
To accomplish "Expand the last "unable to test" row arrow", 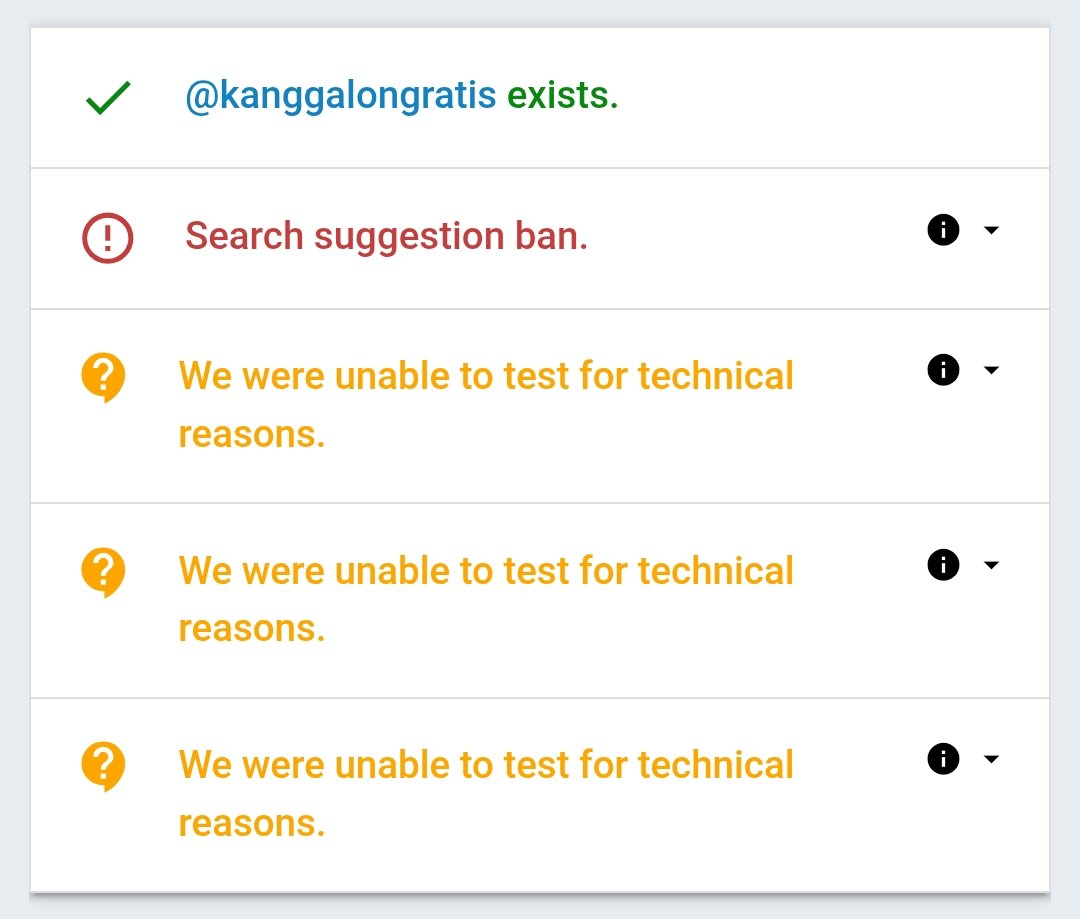I will [991, 759].
